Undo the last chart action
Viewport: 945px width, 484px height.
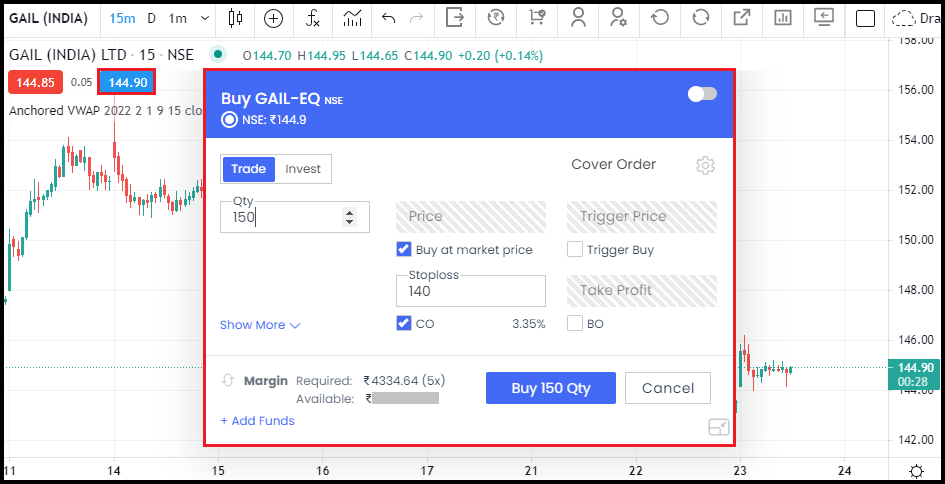(388, 18)
